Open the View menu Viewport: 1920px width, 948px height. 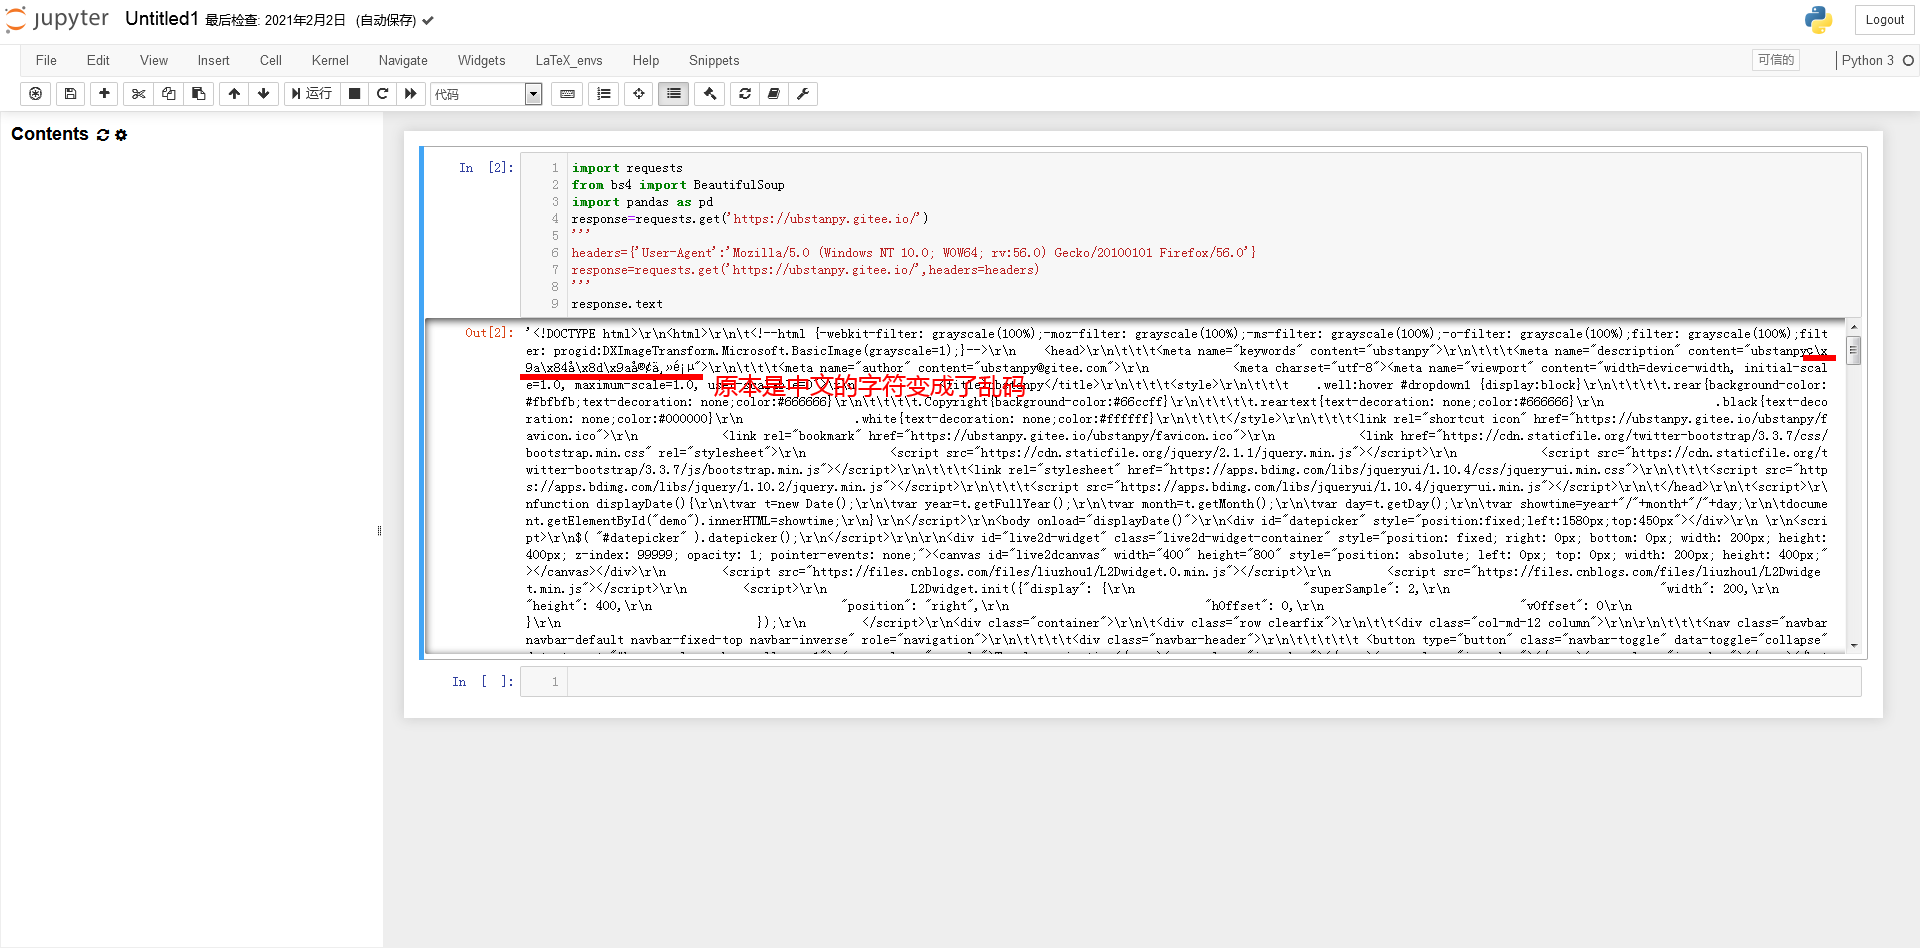coord(154,60)
